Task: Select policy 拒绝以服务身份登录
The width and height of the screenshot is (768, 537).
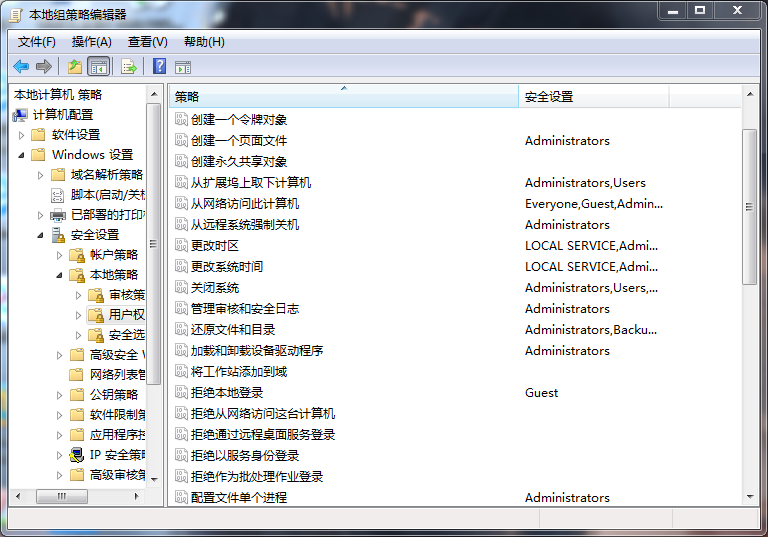Action: (x=244, y=455)
